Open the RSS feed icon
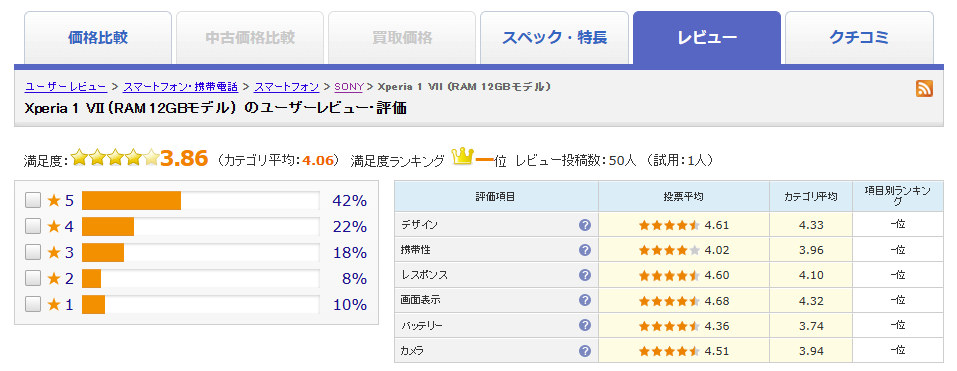 tap(924, 88)
